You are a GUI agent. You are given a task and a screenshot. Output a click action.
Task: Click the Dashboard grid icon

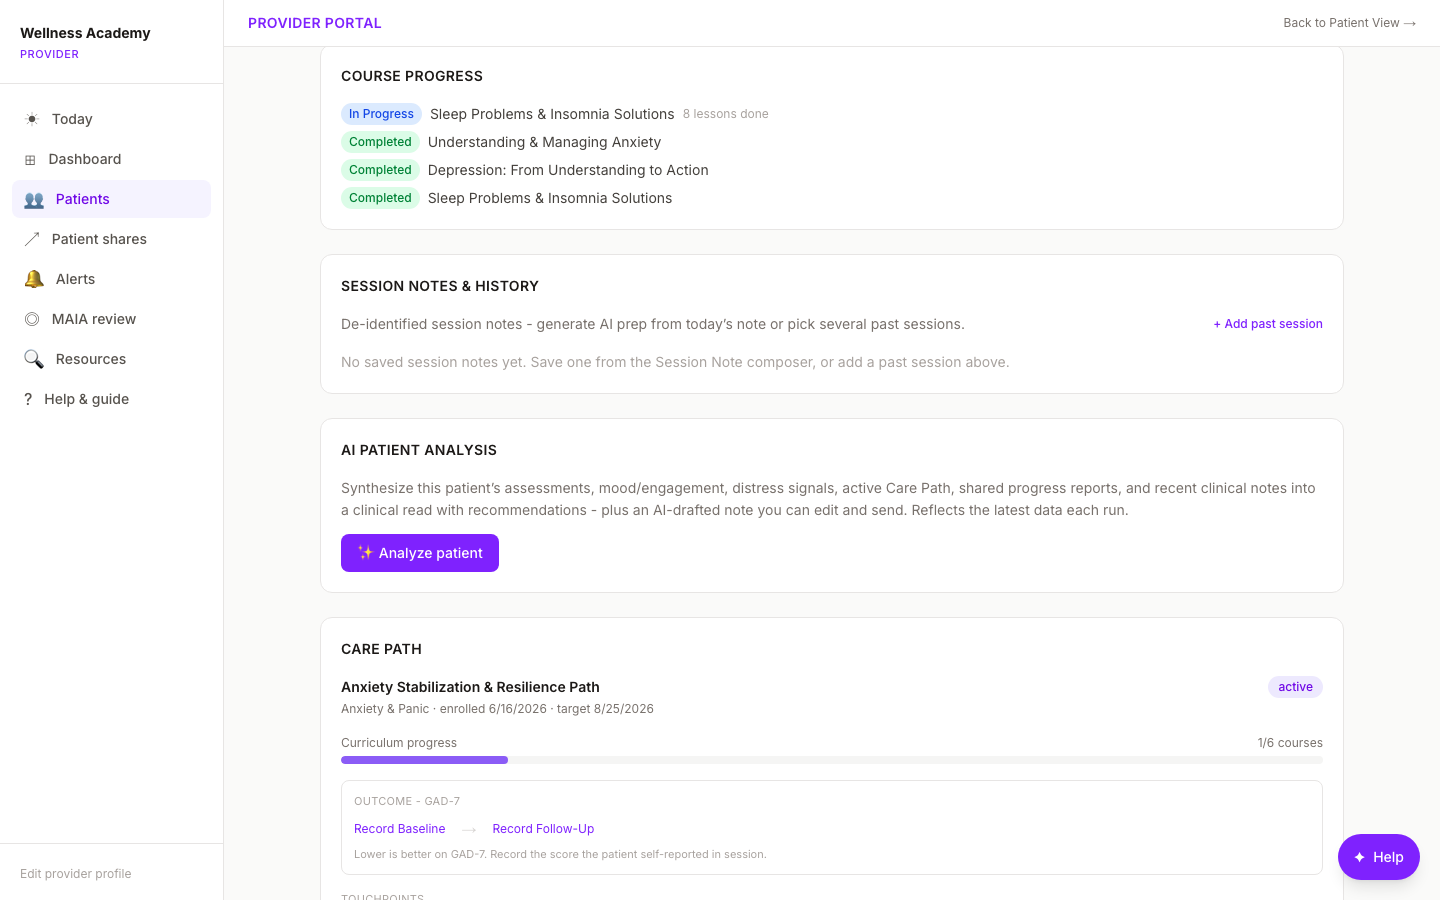(30, 160)
